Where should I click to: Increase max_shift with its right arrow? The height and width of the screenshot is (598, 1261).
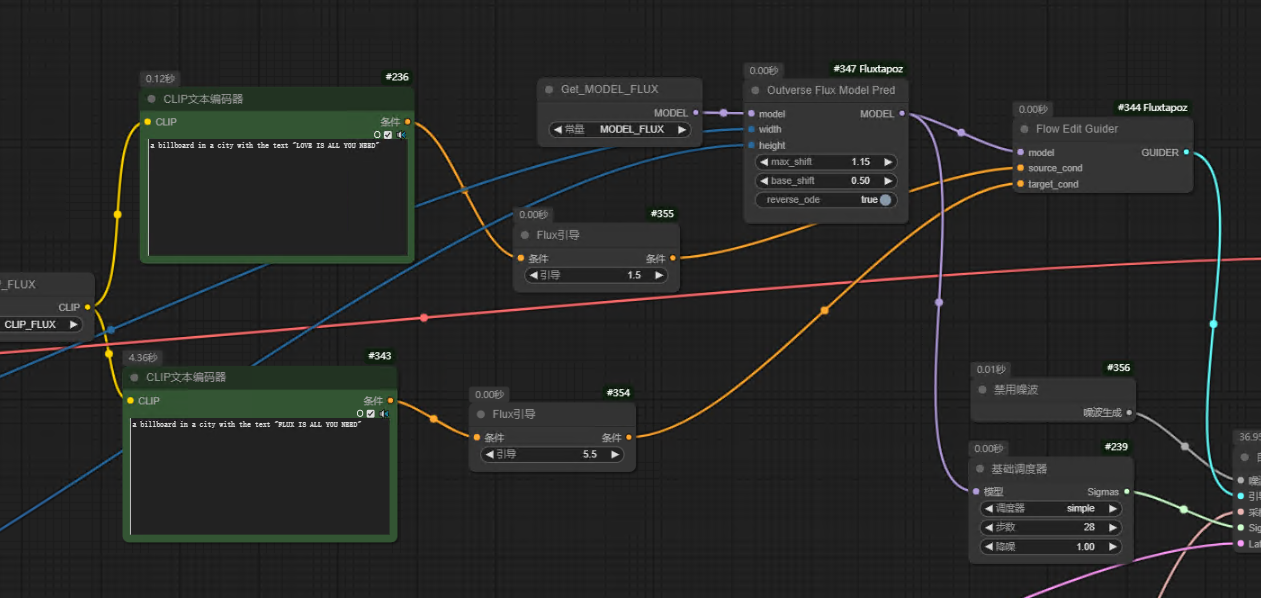(887, 162)
